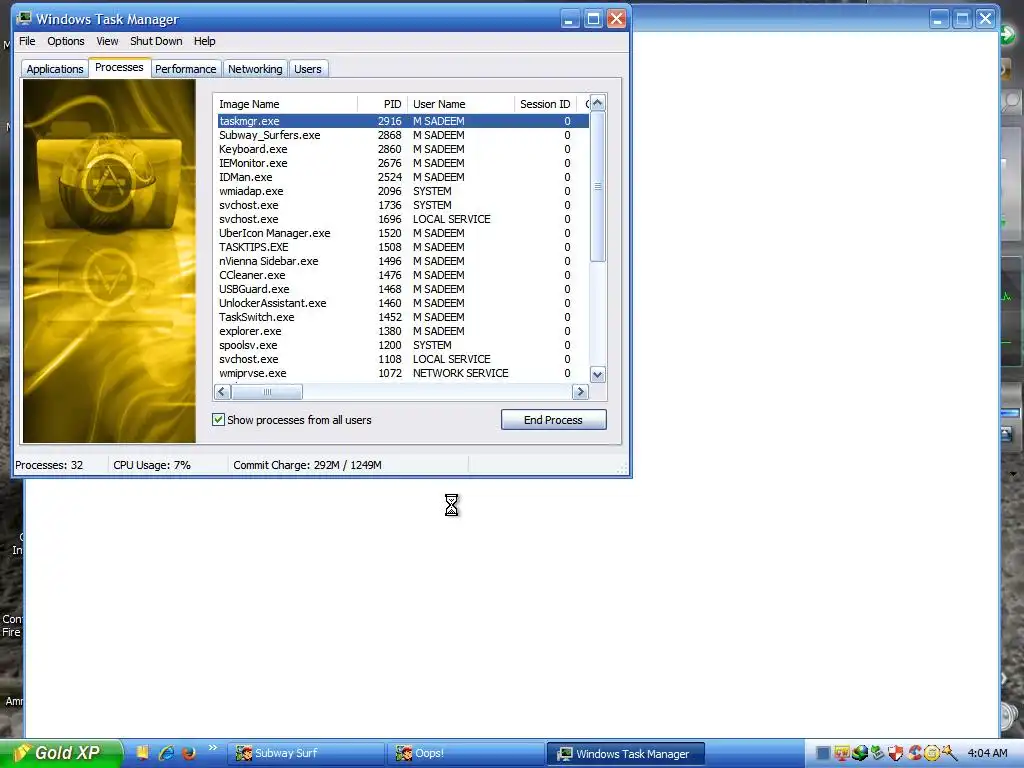
Task: Switch to the Users tab
Action: tap(308, 69)
